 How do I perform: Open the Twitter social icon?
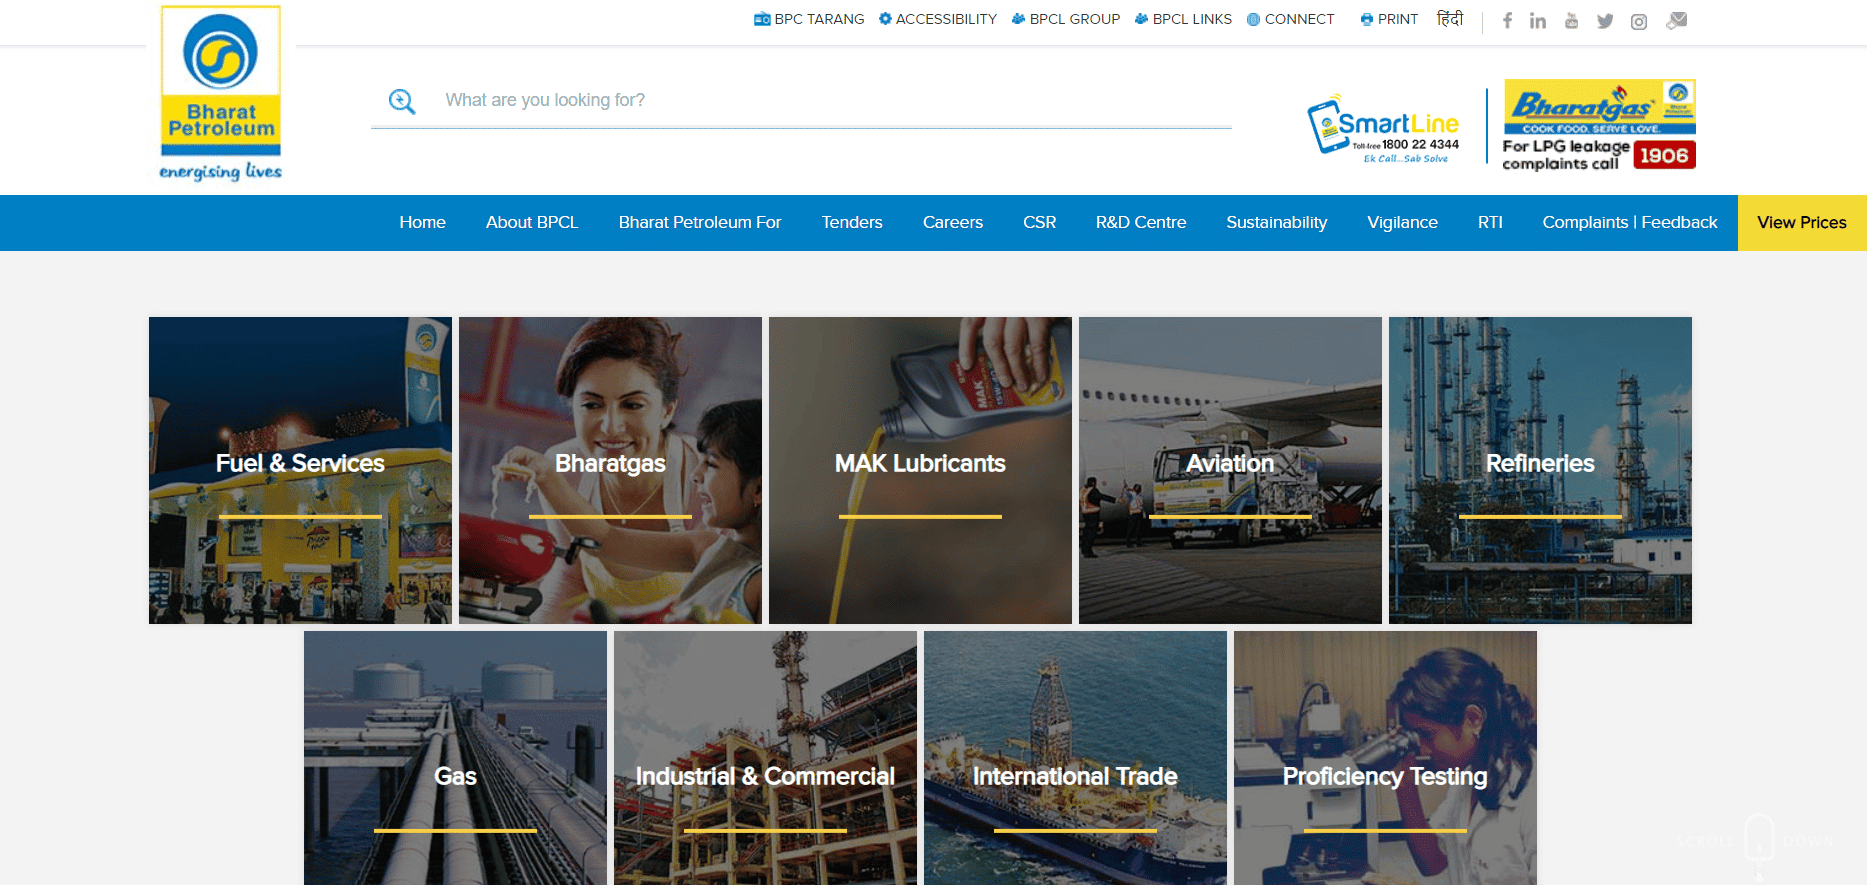[x=1605, y=21]
